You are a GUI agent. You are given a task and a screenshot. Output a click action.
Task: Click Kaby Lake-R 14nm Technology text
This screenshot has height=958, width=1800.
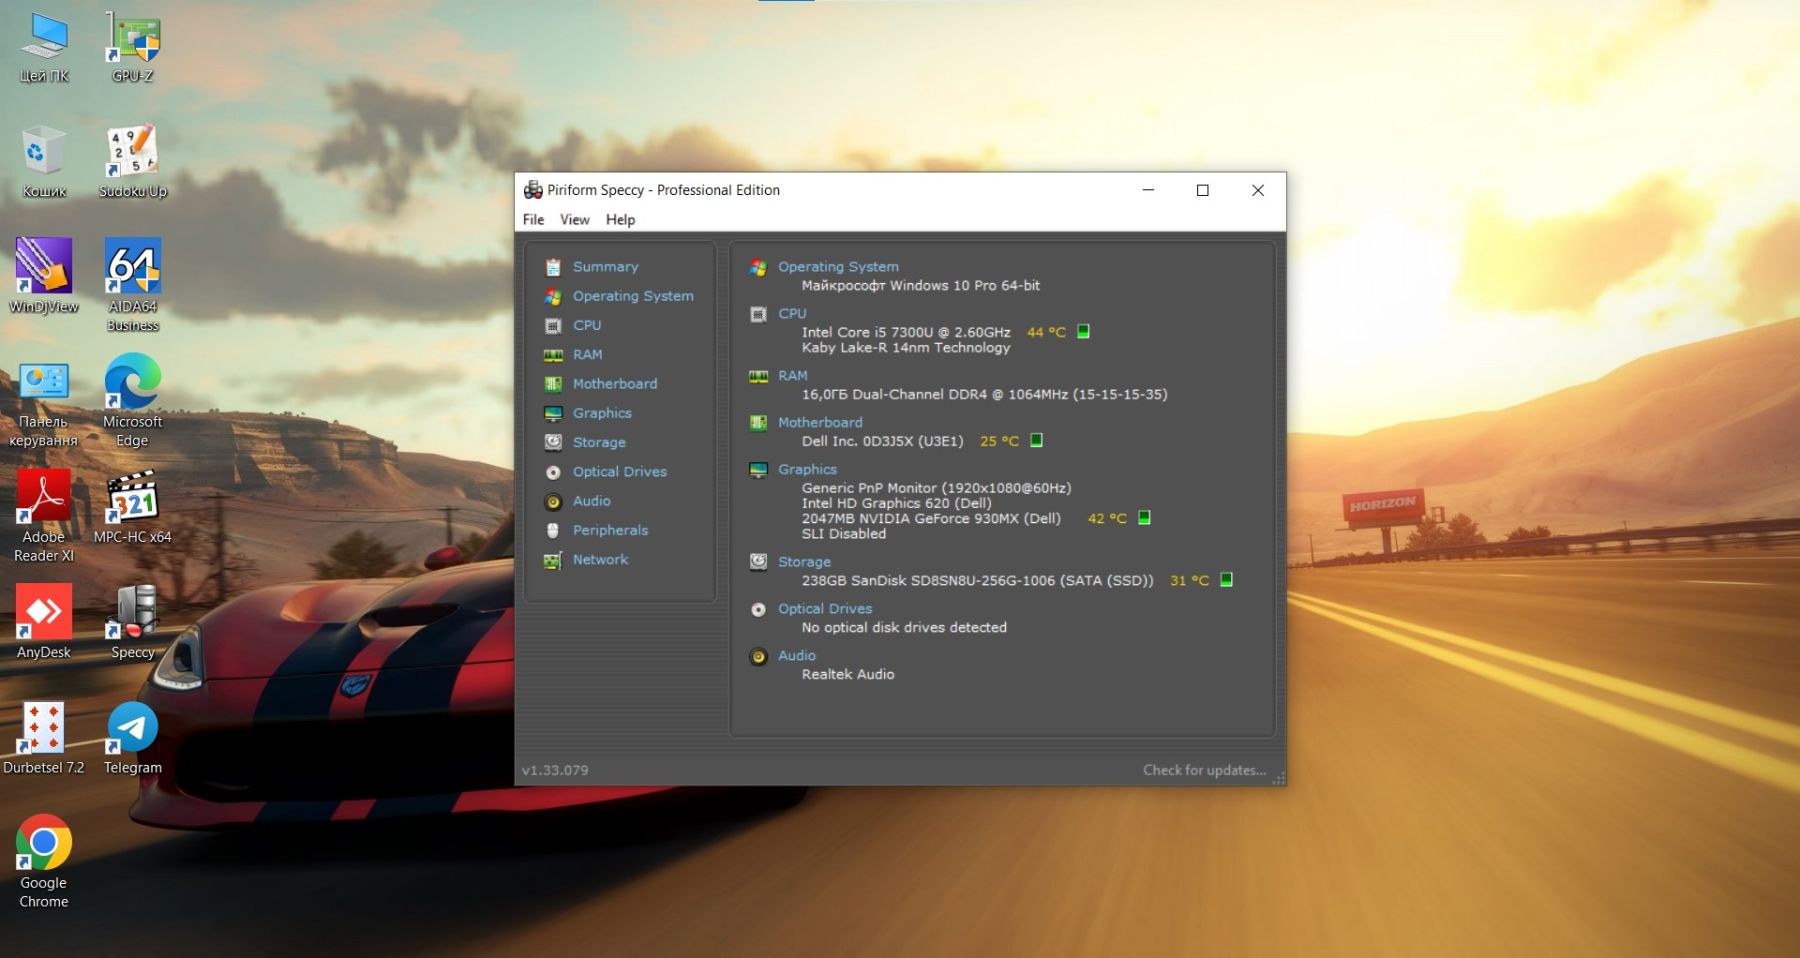tap(906, 347)
